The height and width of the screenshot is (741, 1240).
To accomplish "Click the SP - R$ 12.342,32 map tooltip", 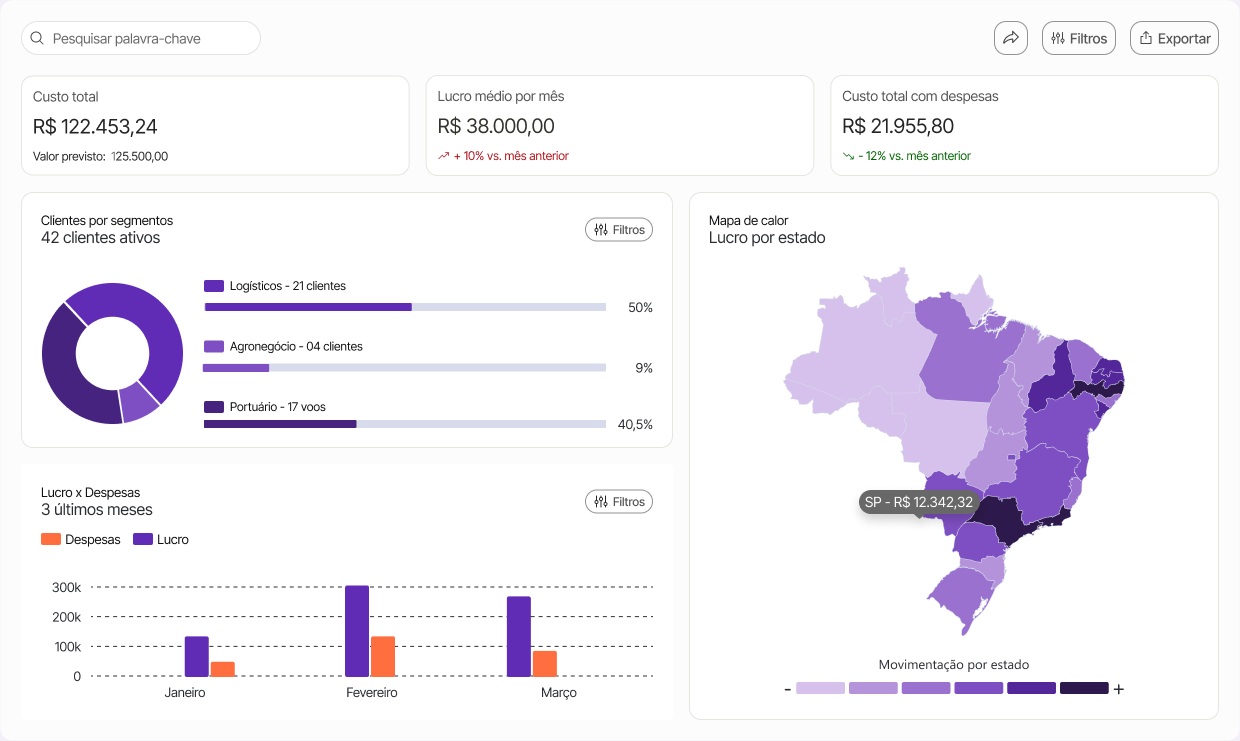I will click(919, 502).
